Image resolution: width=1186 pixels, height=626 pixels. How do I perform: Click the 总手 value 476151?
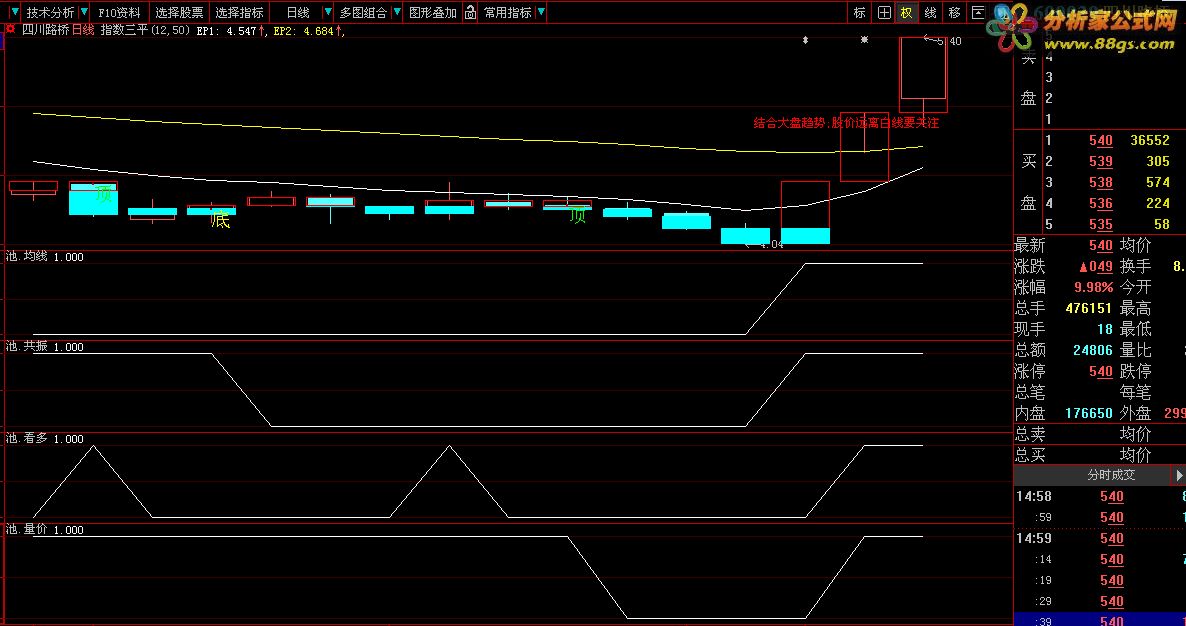click(1088, 308)
